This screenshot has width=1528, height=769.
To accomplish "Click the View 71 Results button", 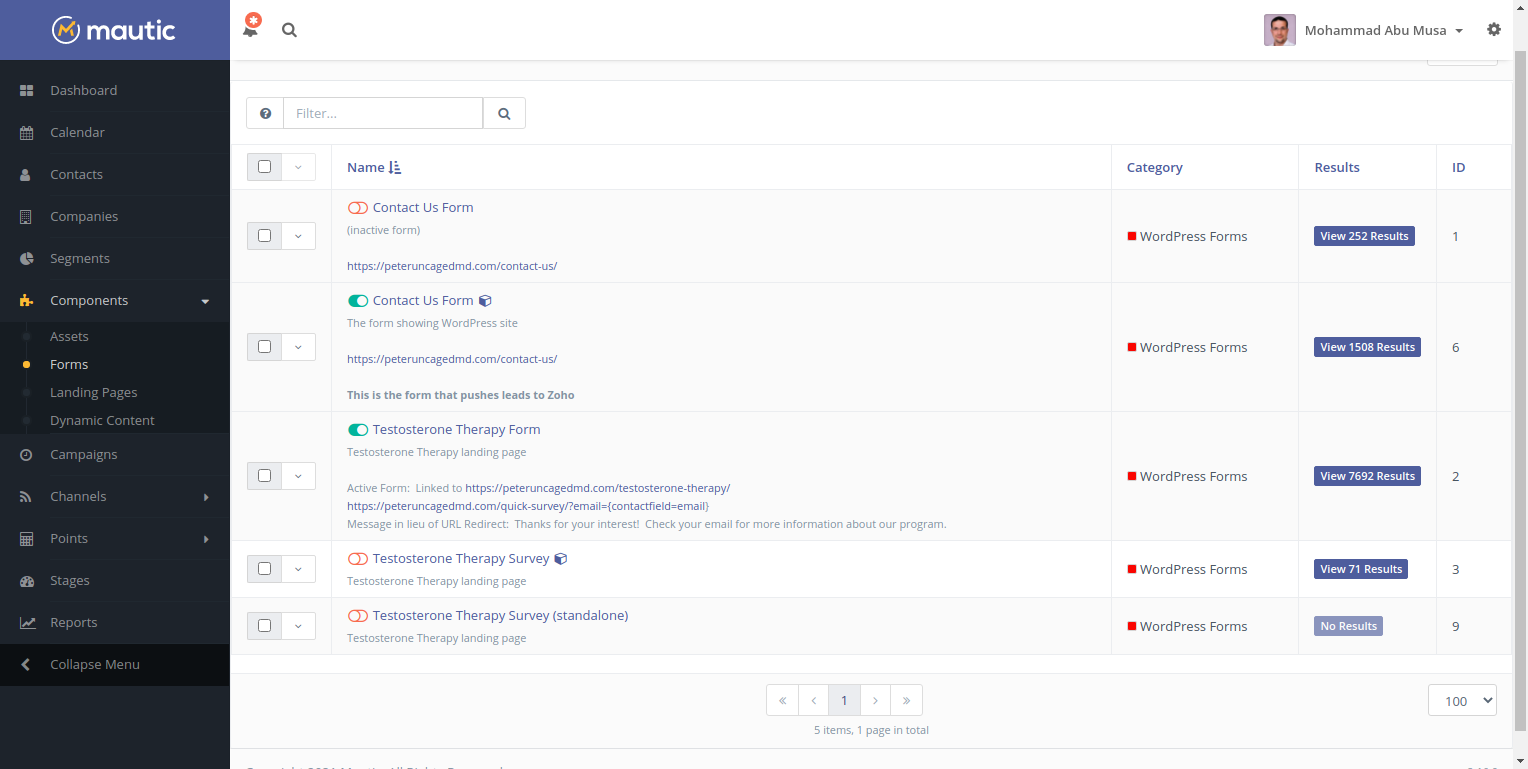I will pyautogui.click(x=1361, y=569).
